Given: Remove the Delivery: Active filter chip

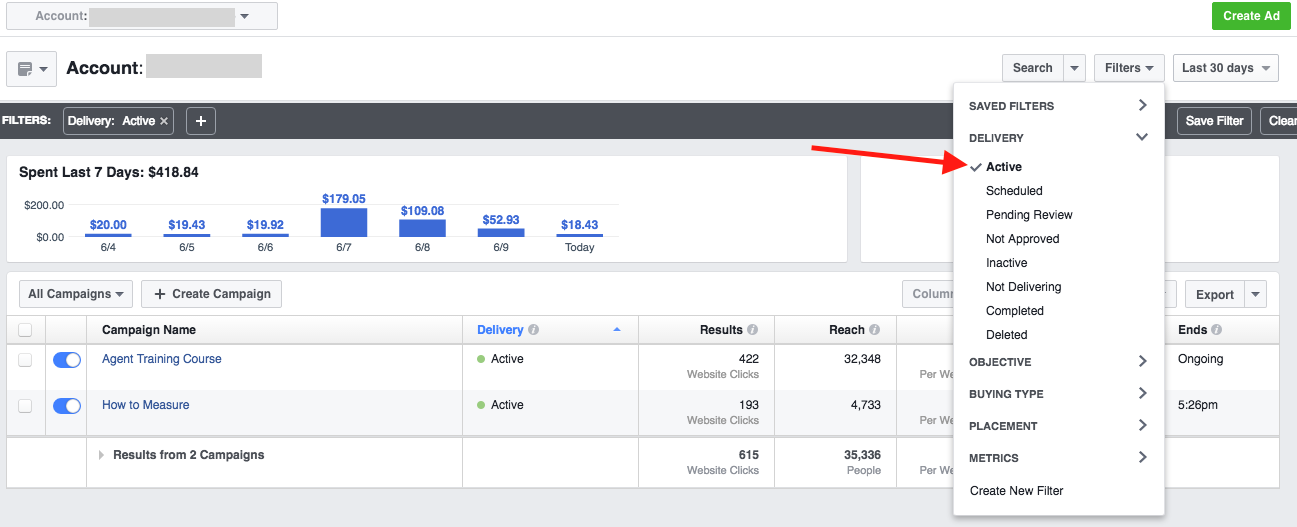Looking at the screenshot, I should [x=165, y=121].
